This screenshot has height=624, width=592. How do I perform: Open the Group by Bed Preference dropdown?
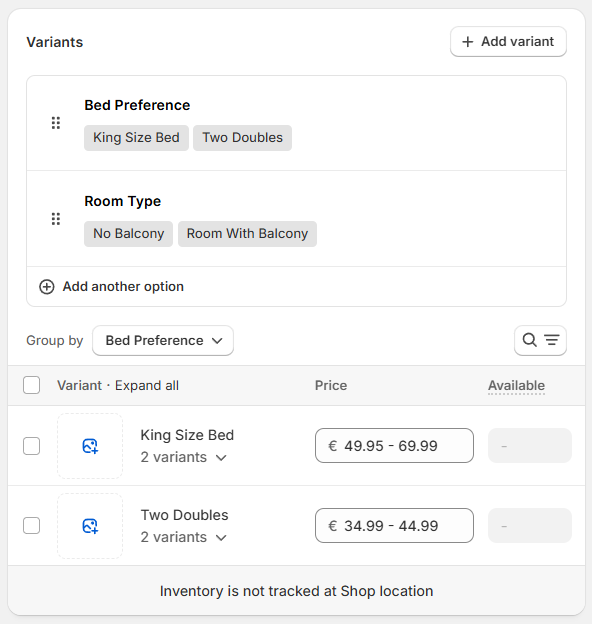tap(163, 341)
